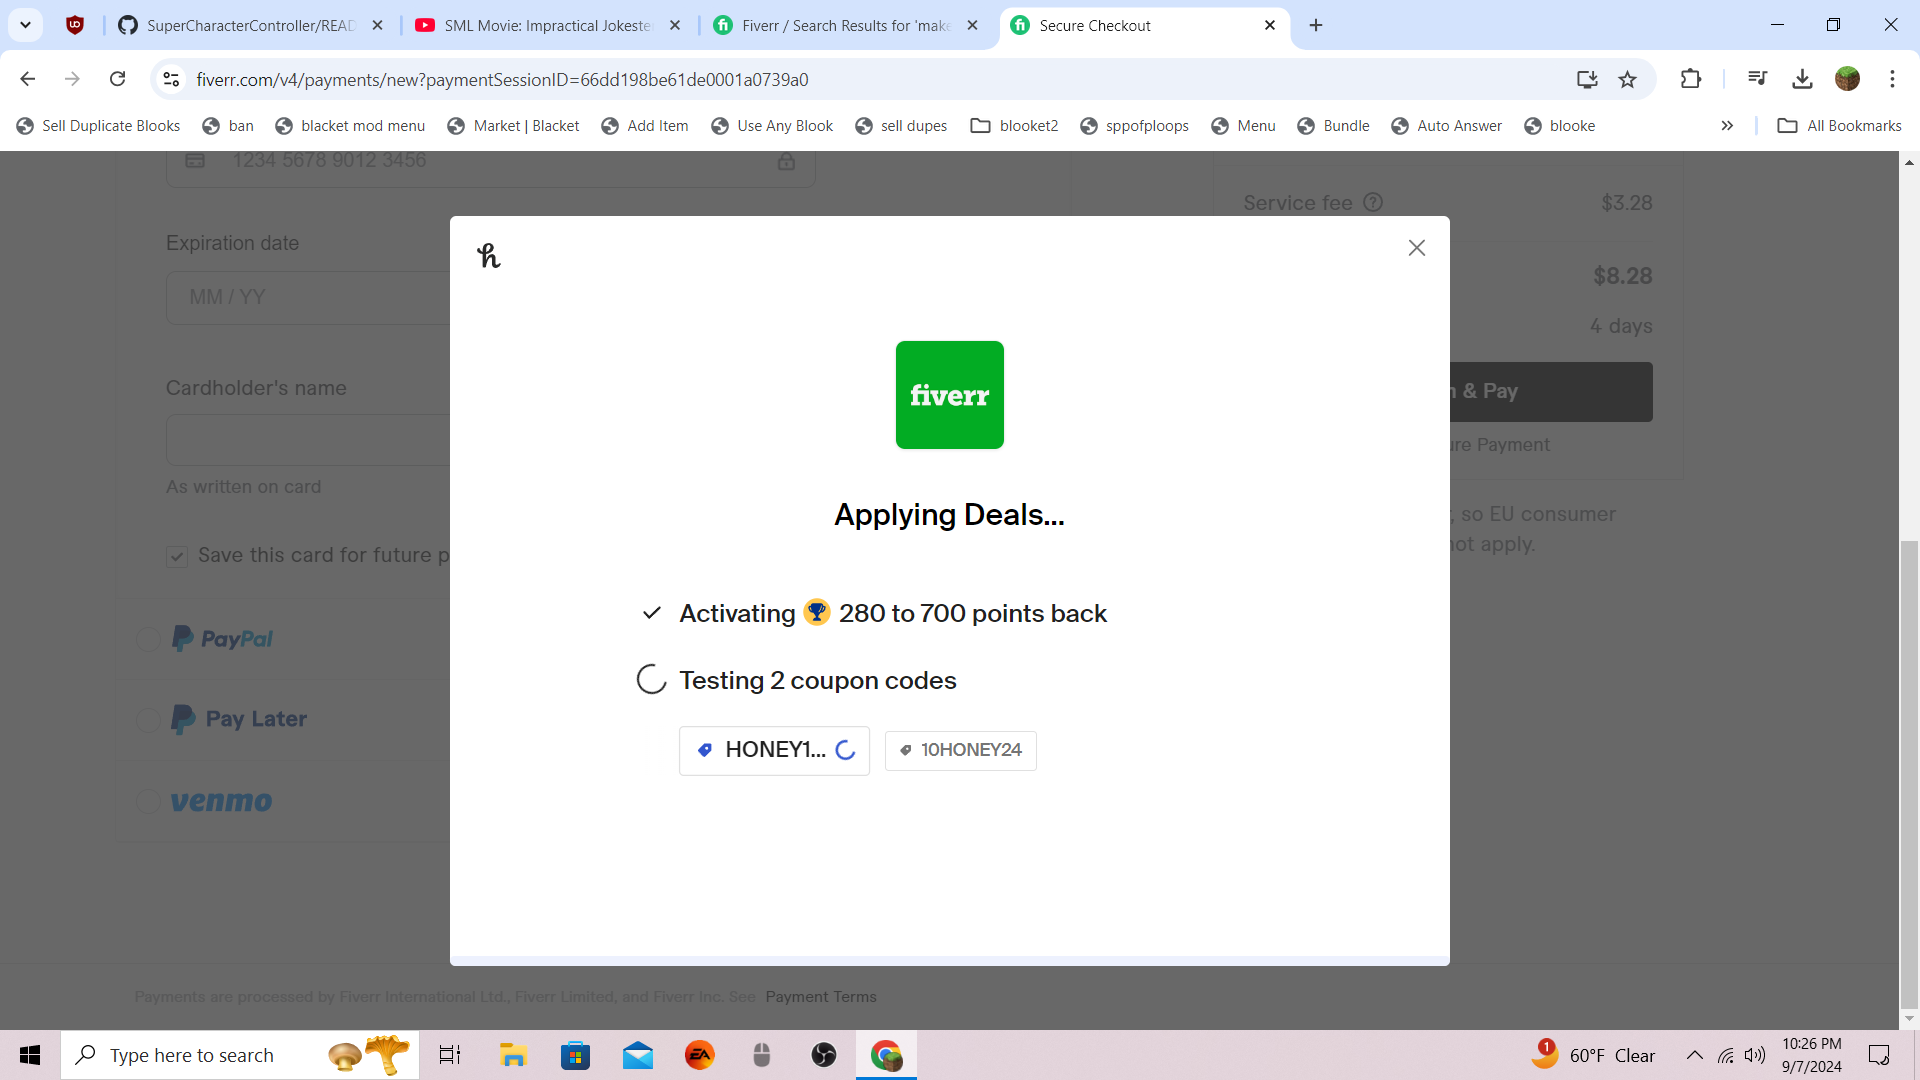Reload the checkout page

pyautogui.click(x=117, y=79)
